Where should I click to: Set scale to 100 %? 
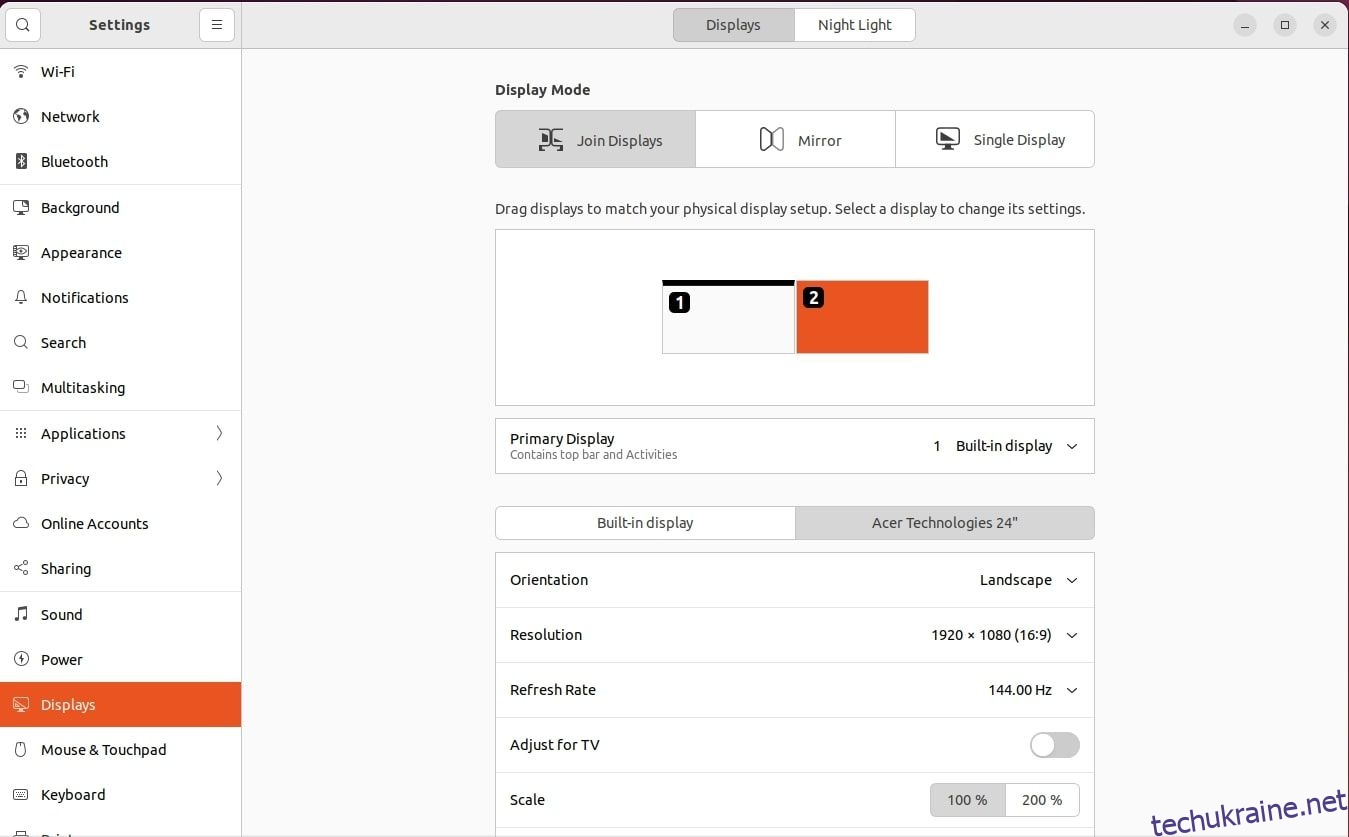[x=967, y=800]
